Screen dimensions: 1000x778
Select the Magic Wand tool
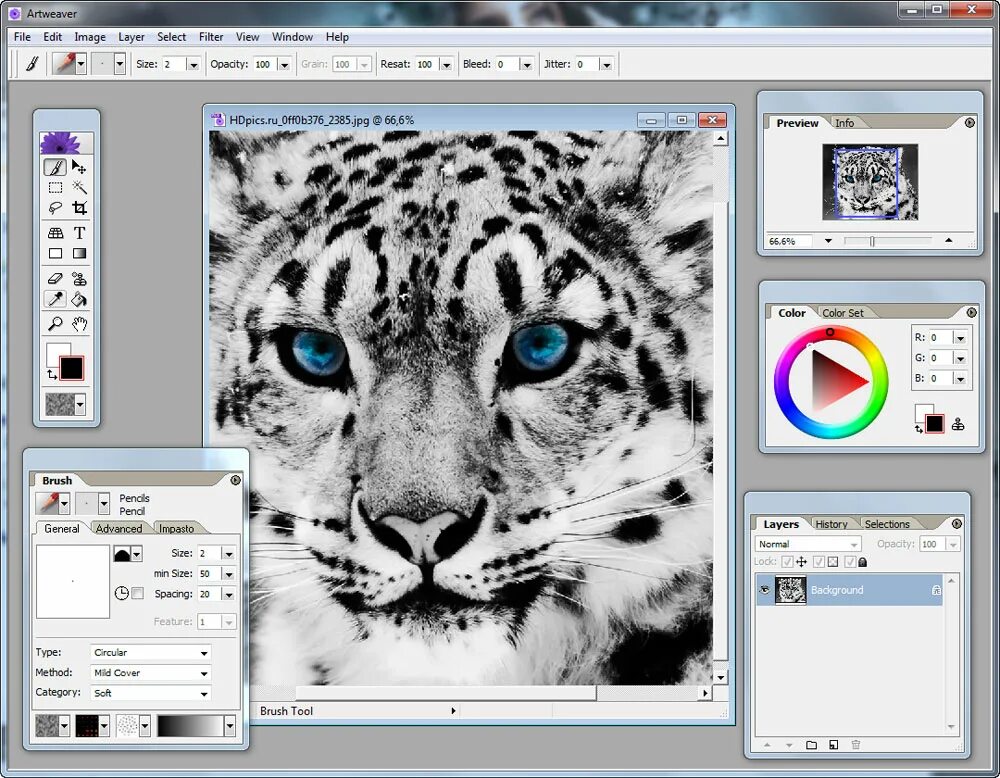pos(79,187)
